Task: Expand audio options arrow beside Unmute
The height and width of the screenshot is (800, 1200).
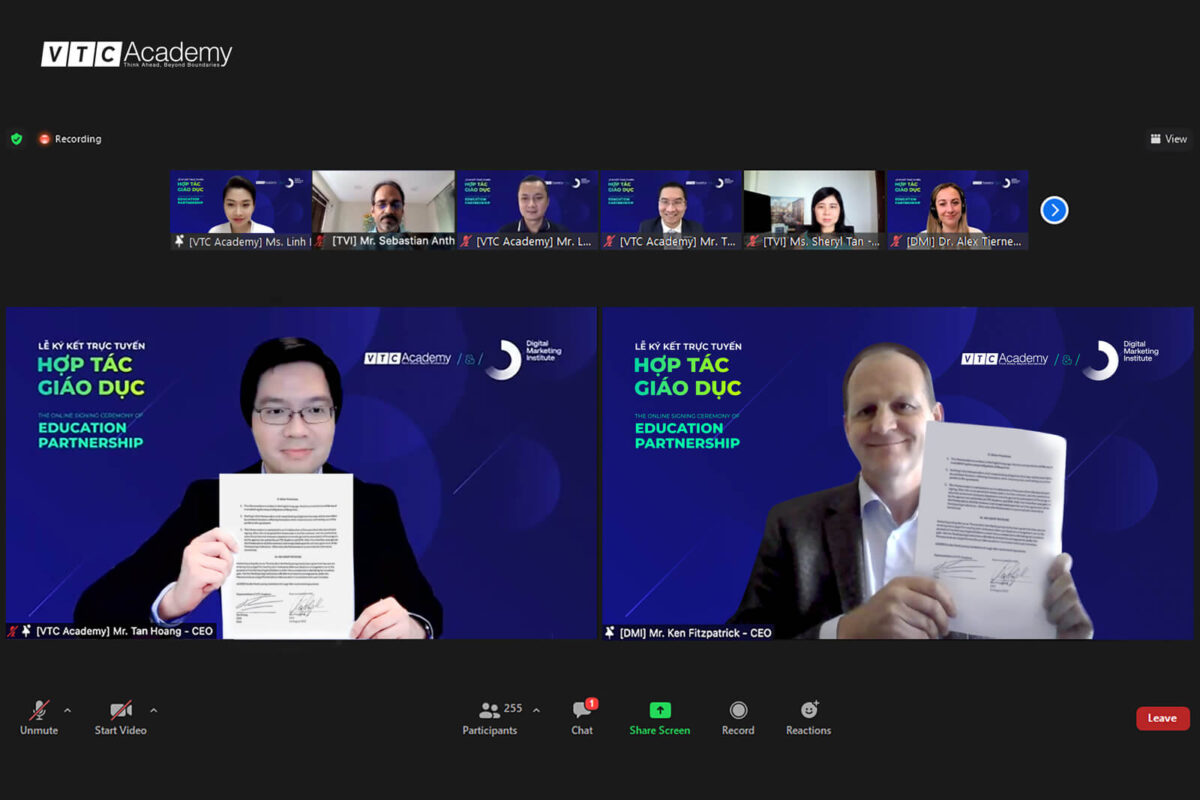Action: [x=67, y=710]
